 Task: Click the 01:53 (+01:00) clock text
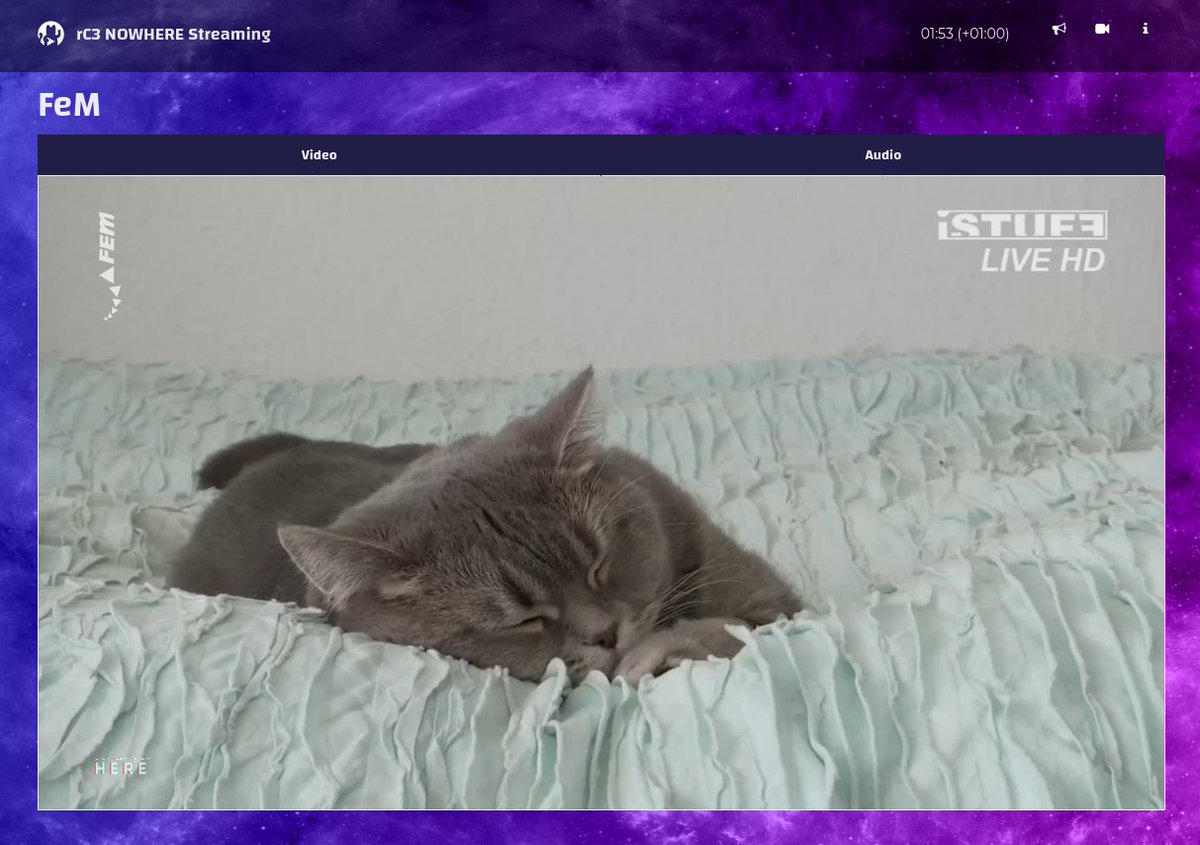click(965, 34)
